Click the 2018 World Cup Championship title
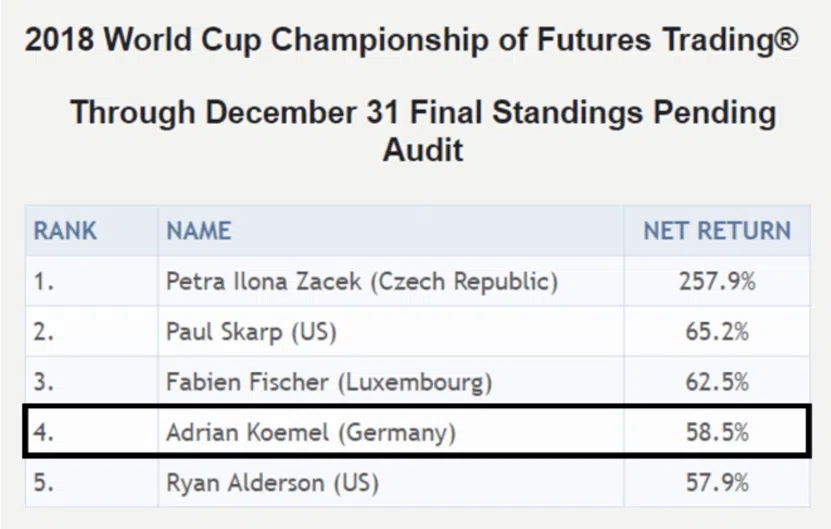 pos(412,40)
